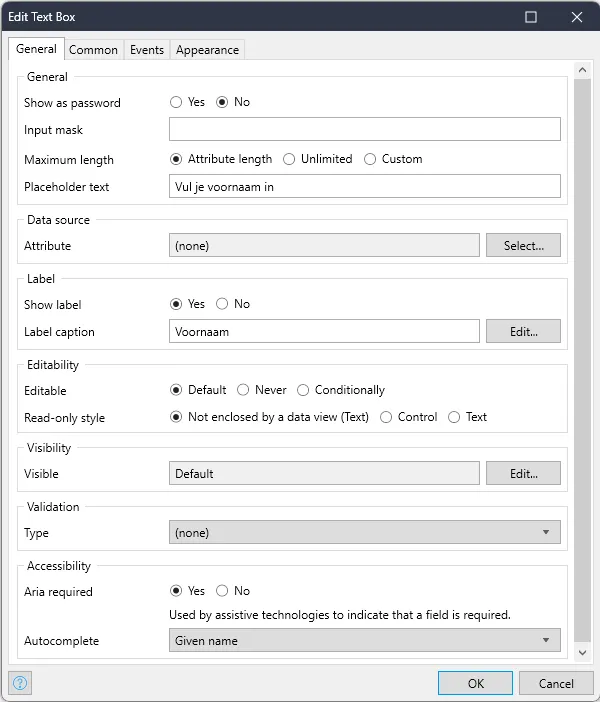
Task: Close the Edit Text Box dialog
Action: [x=577, y=17]
